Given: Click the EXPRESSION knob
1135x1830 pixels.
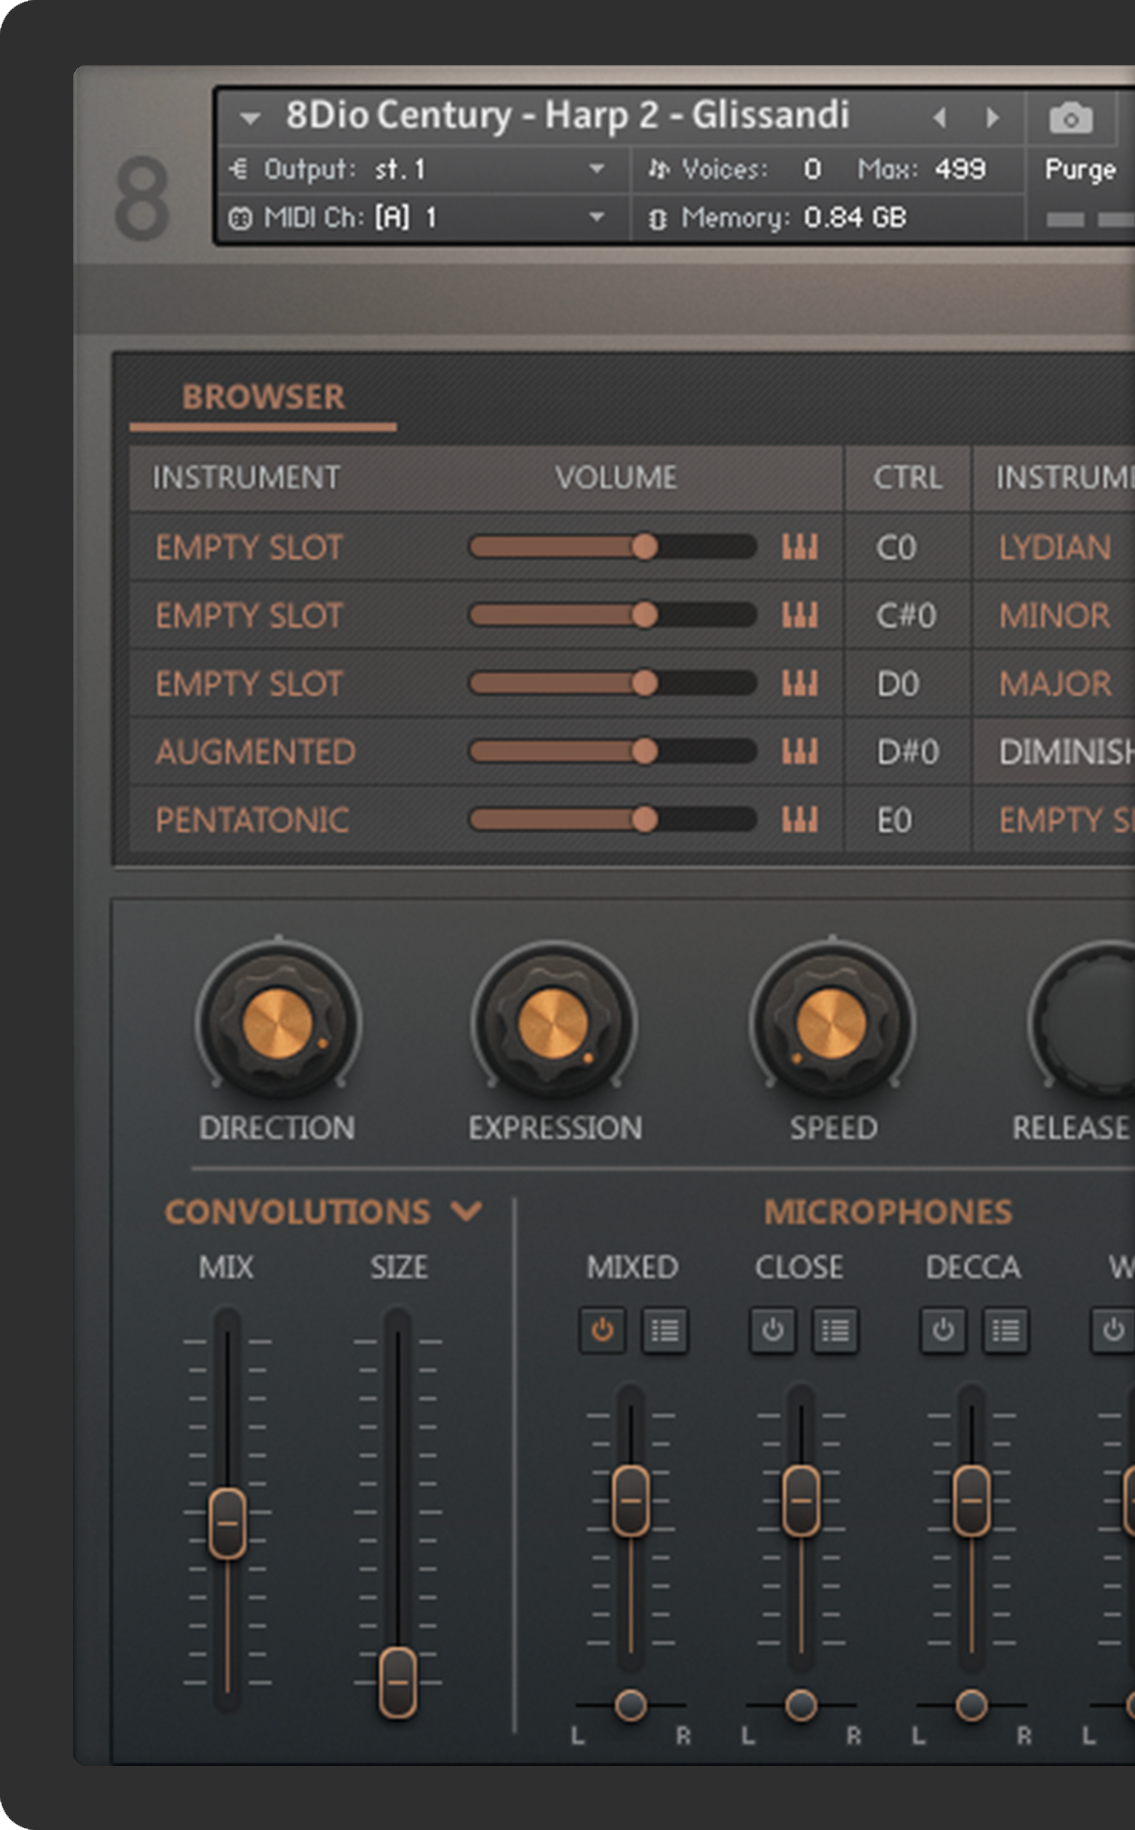Looking at the screenshot, I should coord(554,1025).
